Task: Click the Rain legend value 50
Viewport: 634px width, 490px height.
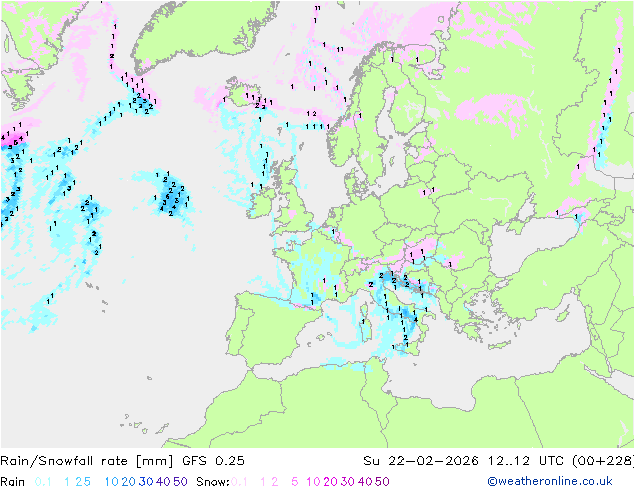Action: [x=180, y=482]
